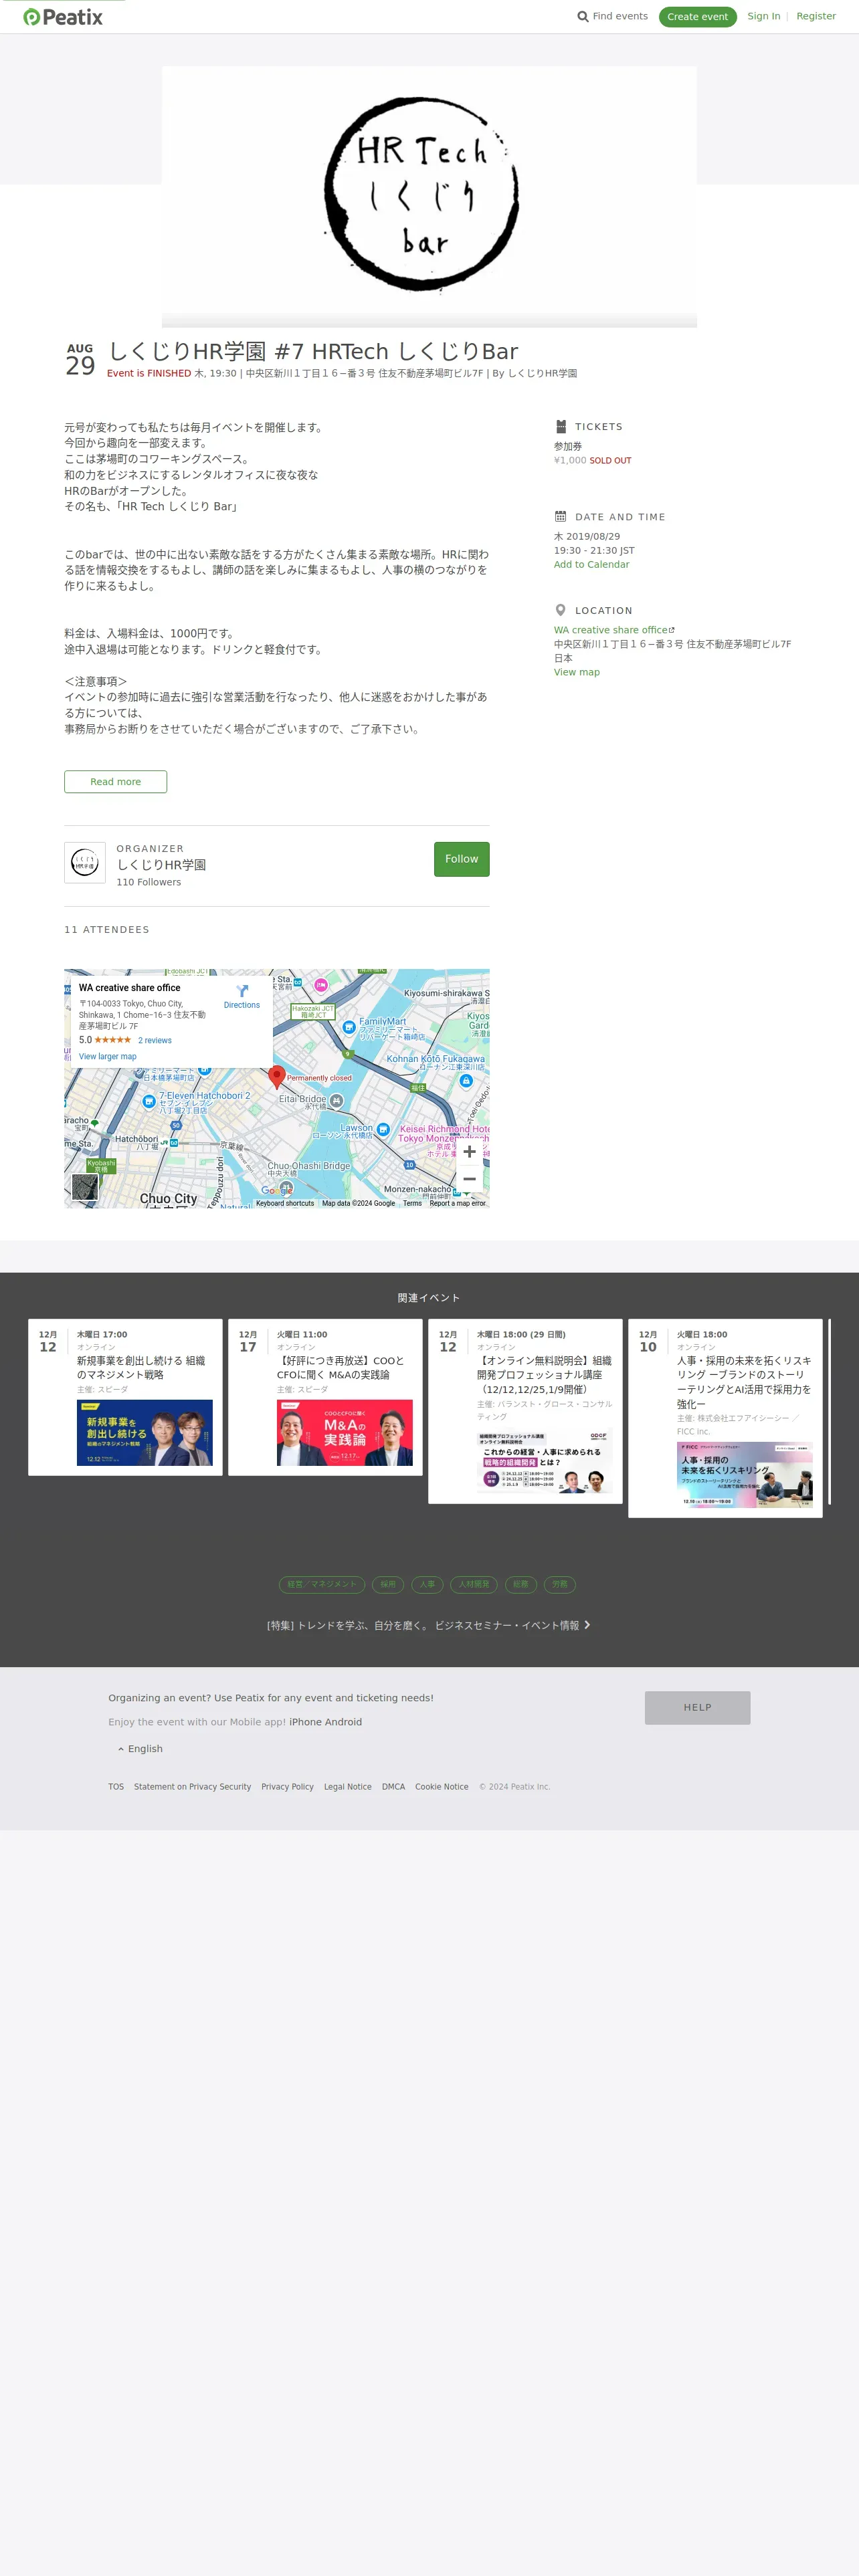The height and width of the screenshot is (2576, 859).
Task: Open Statement on Privacy Security link
Action: click(192, 1787)
